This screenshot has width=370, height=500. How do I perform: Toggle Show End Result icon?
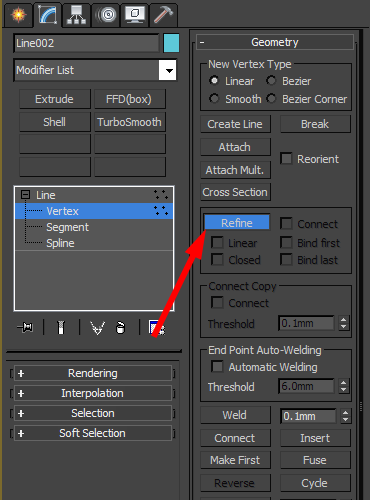[x=61, y=327]
